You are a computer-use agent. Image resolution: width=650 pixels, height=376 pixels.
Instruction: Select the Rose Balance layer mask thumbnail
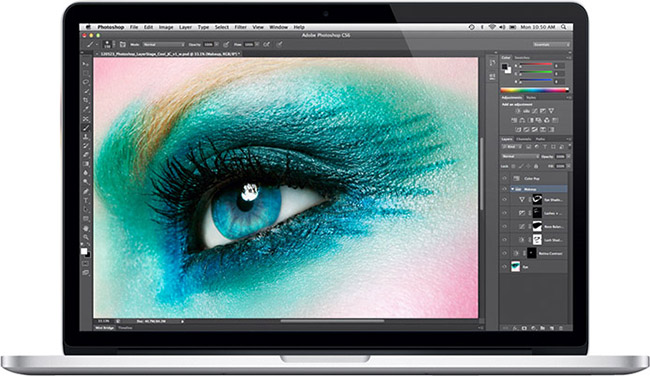(537, 226)
